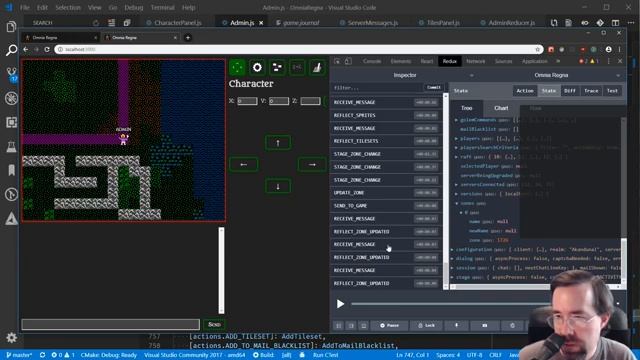Click the clear results icon in Search panel header
This screenshot has height=360, width=640.
click(111, 23)
